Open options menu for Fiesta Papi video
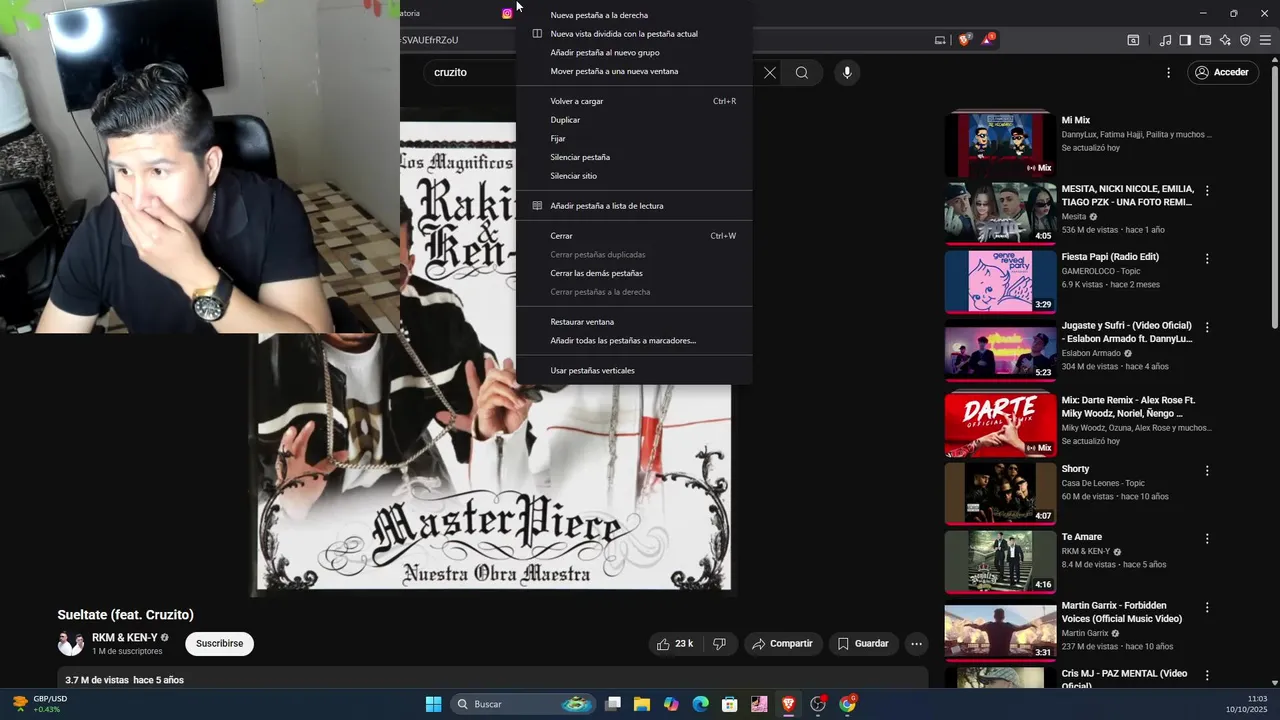 [1207, 258]
